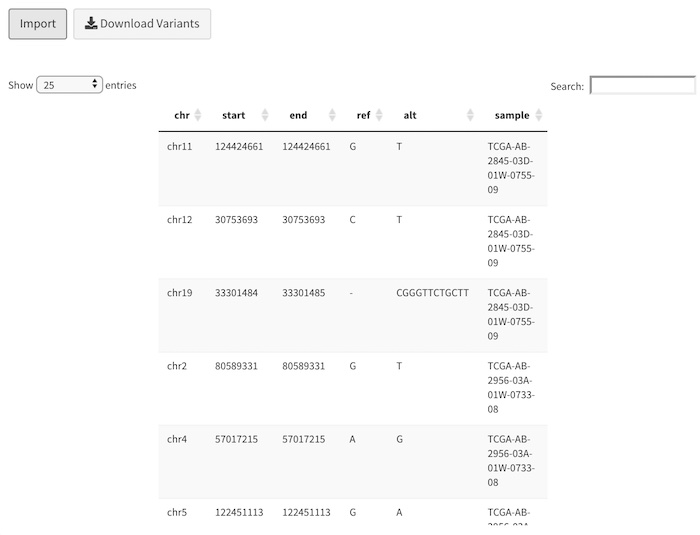Click sort arrows icon beside ref column
Image resolution: width=700 pixels, height=535 pixels.
[x=379, y=116]
